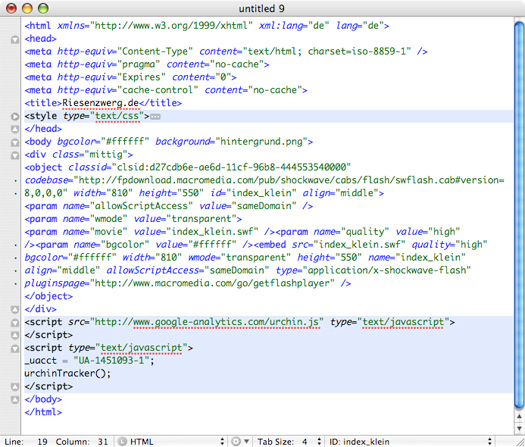The width and height of the screenshot is (525, 447).
Task: Click the wmode transparent param line
Action: click(x=133, y=219)
